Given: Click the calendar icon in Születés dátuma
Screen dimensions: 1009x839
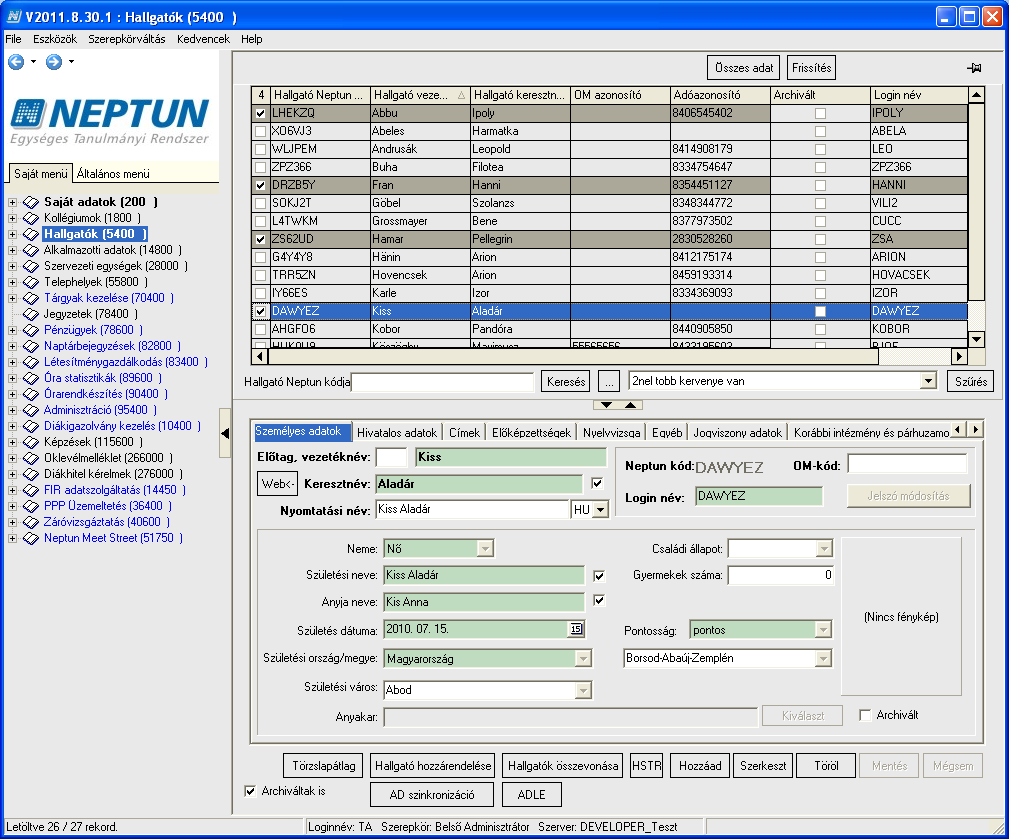Looking at the screenshot, I should coord(576,629).
